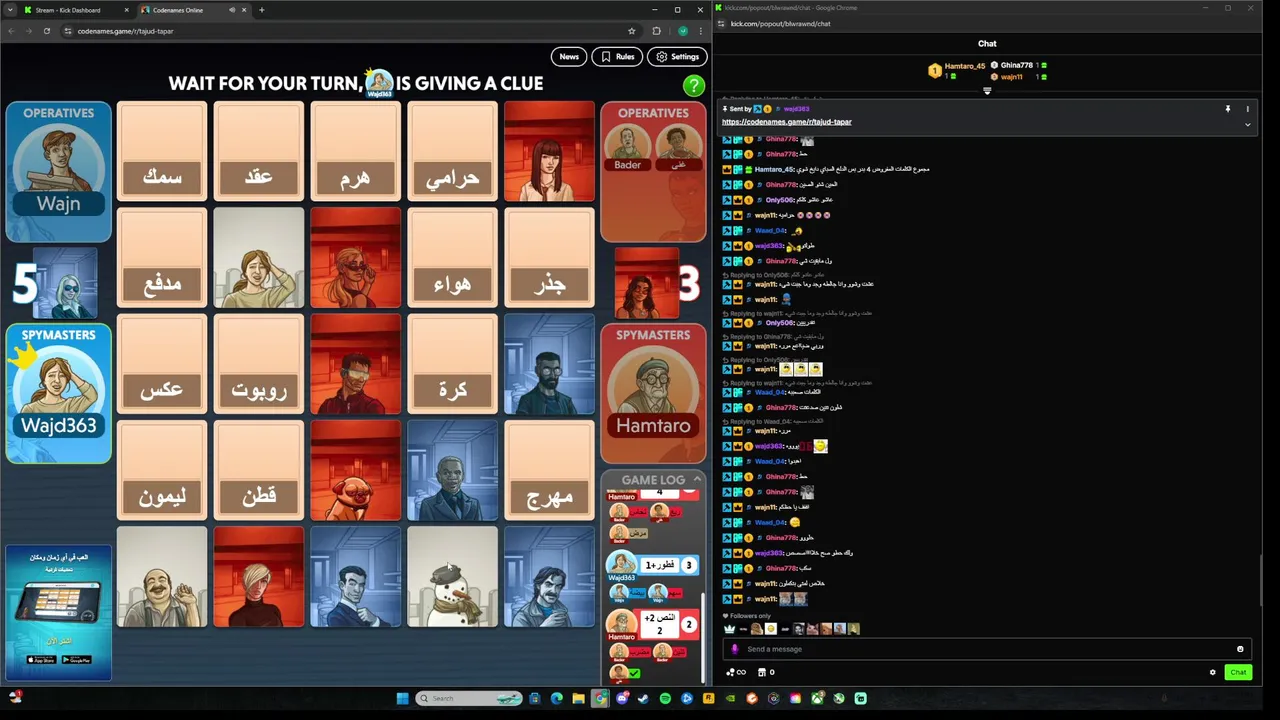Click the pug dog revealed red card
Screen dimensions: 1280x720
click(355, 470)
